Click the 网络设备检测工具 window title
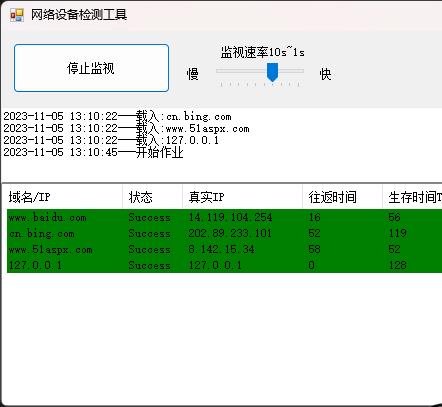This screenshot has height=407, width=442. click(x=79, y=15)
